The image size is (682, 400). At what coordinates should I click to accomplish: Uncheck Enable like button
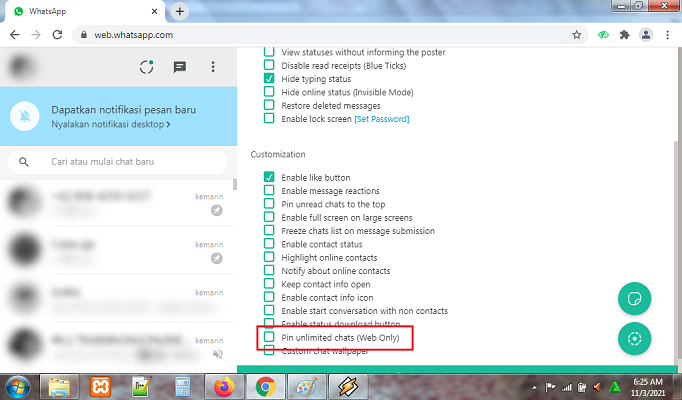(x=269, y=177)
